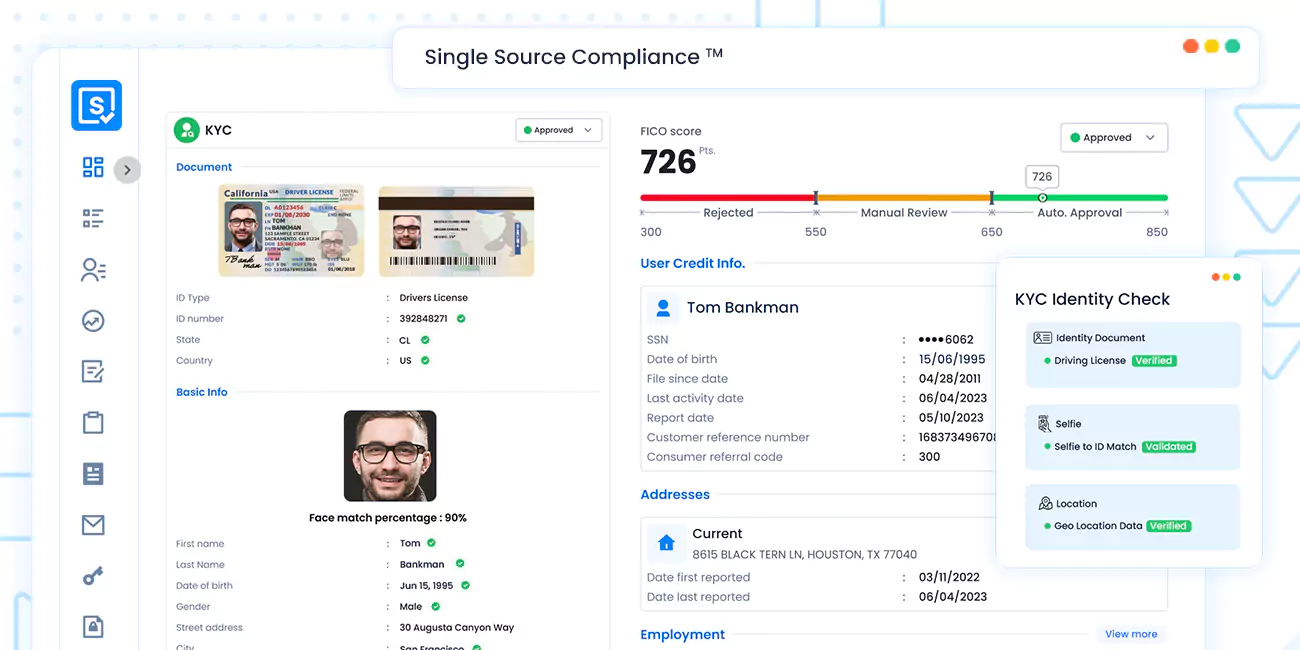Viewport: 1300px width, 650px height.
Task: Open the mail envelope icon in the sidebar
Action: click(93, 524)
